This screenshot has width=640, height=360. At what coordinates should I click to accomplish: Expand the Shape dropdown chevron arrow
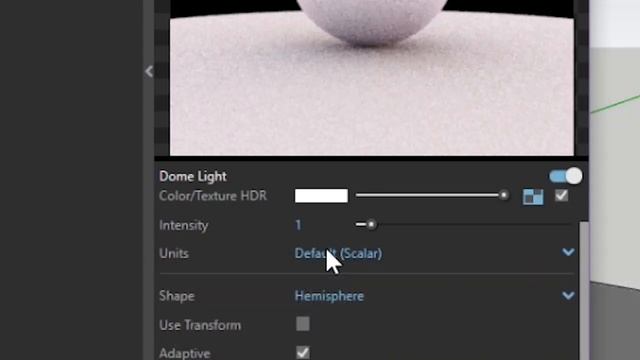568,295
